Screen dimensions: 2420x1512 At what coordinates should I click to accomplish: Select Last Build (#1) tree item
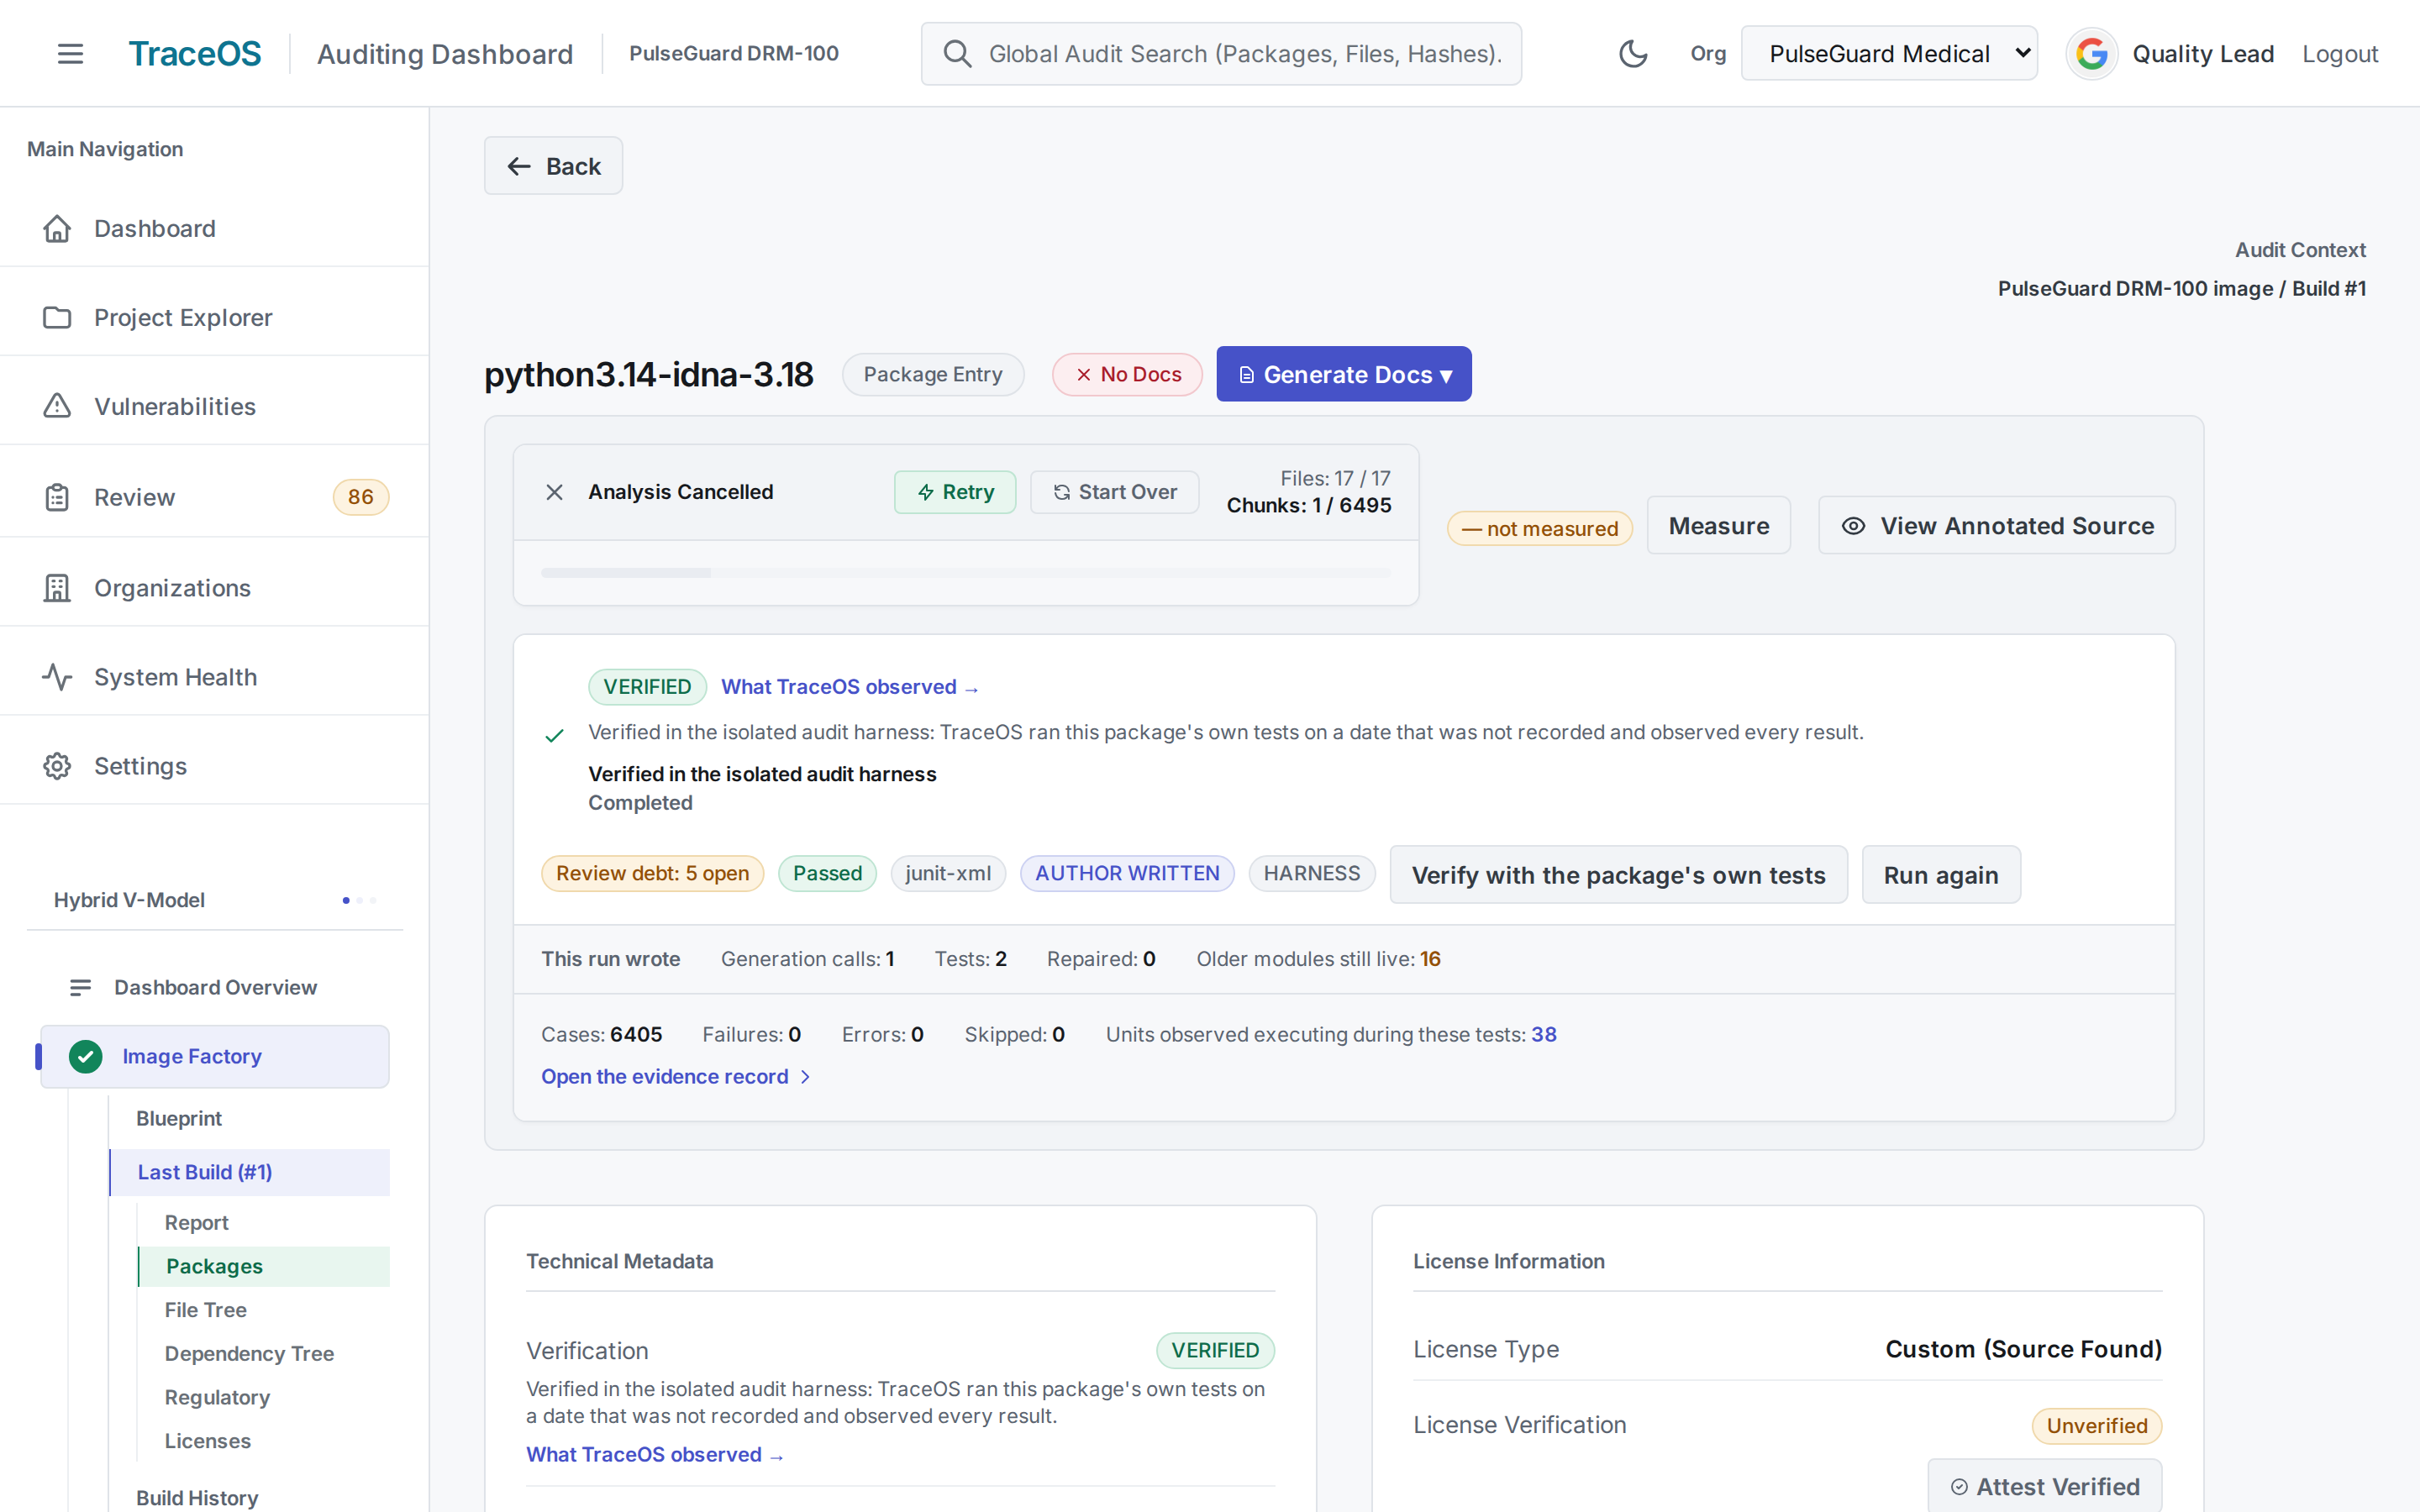(250, 1172)
